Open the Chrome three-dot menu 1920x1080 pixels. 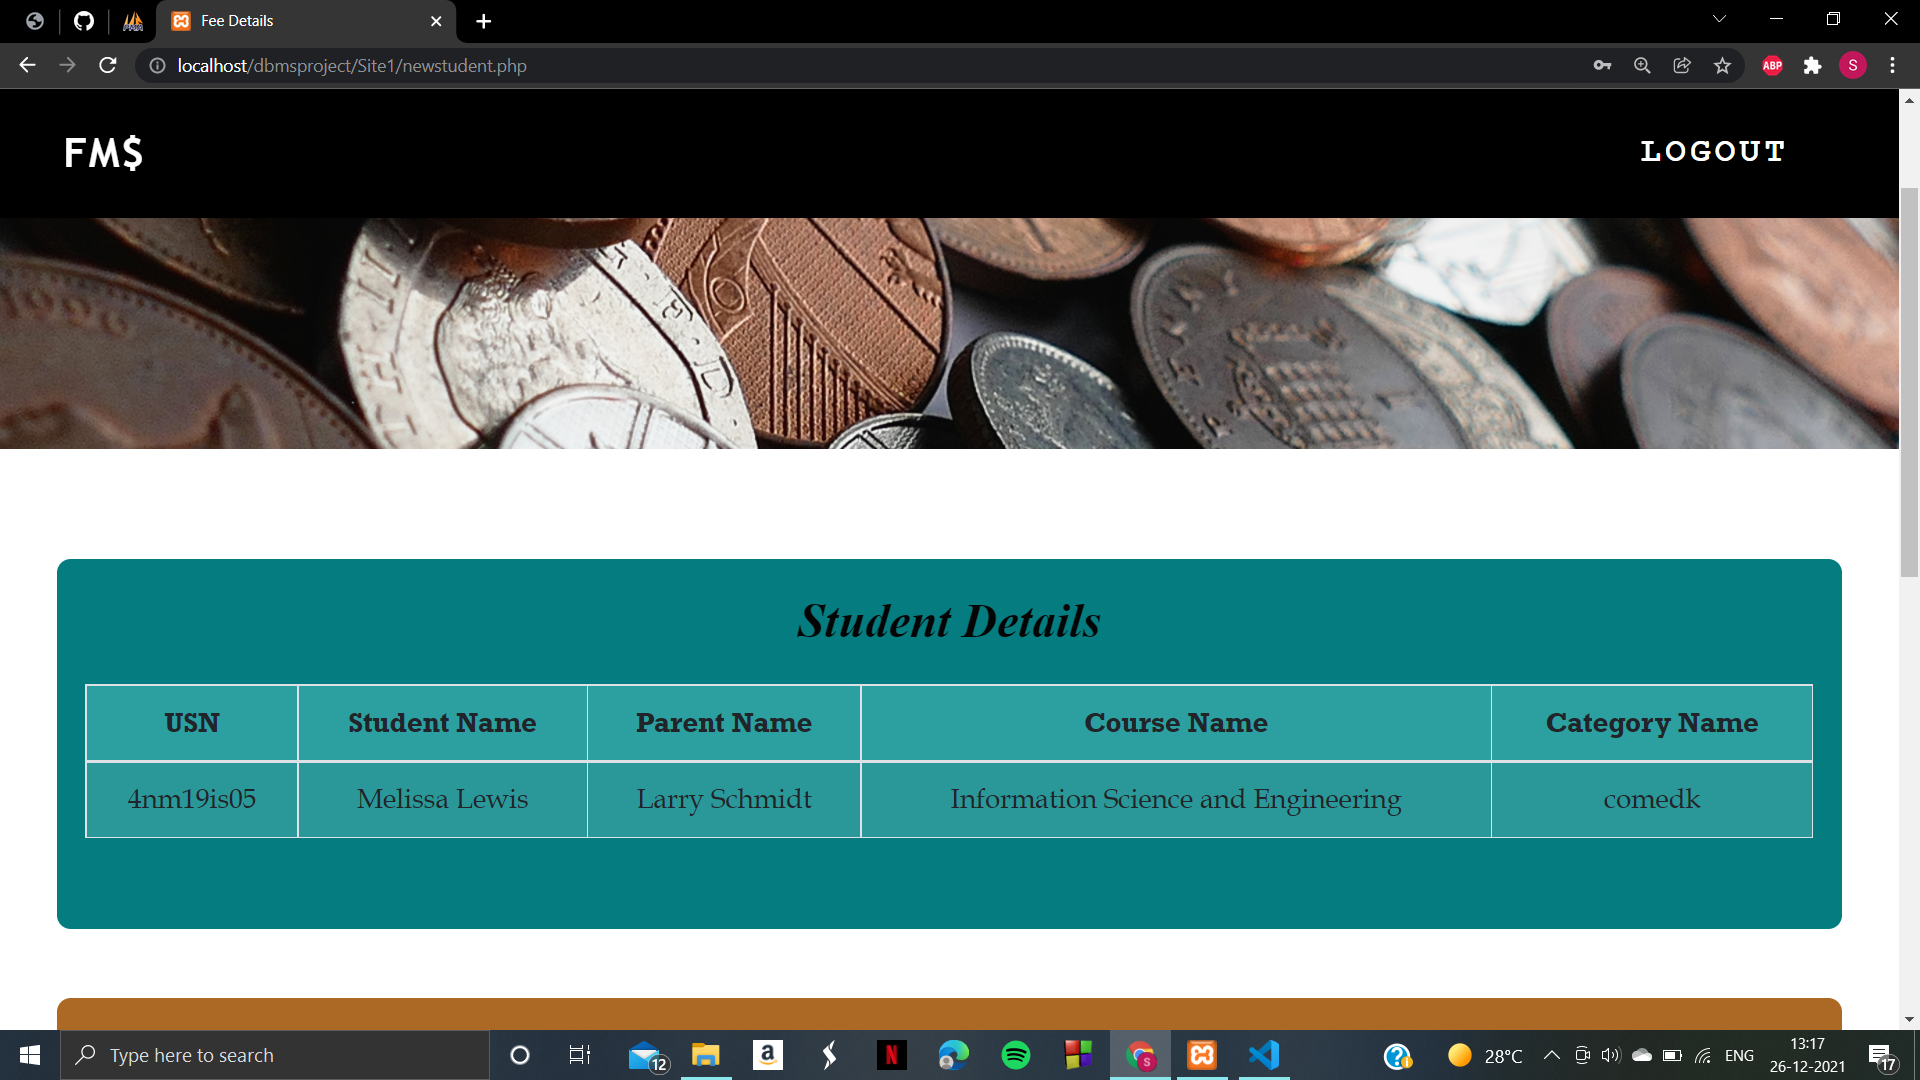click(1892, 65)
